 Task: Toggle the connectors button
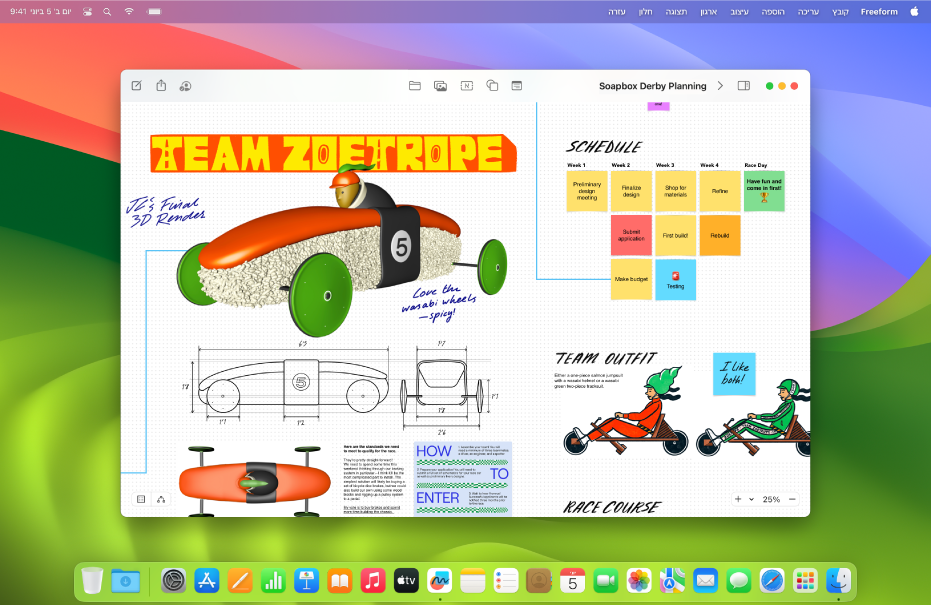(161, 499)
